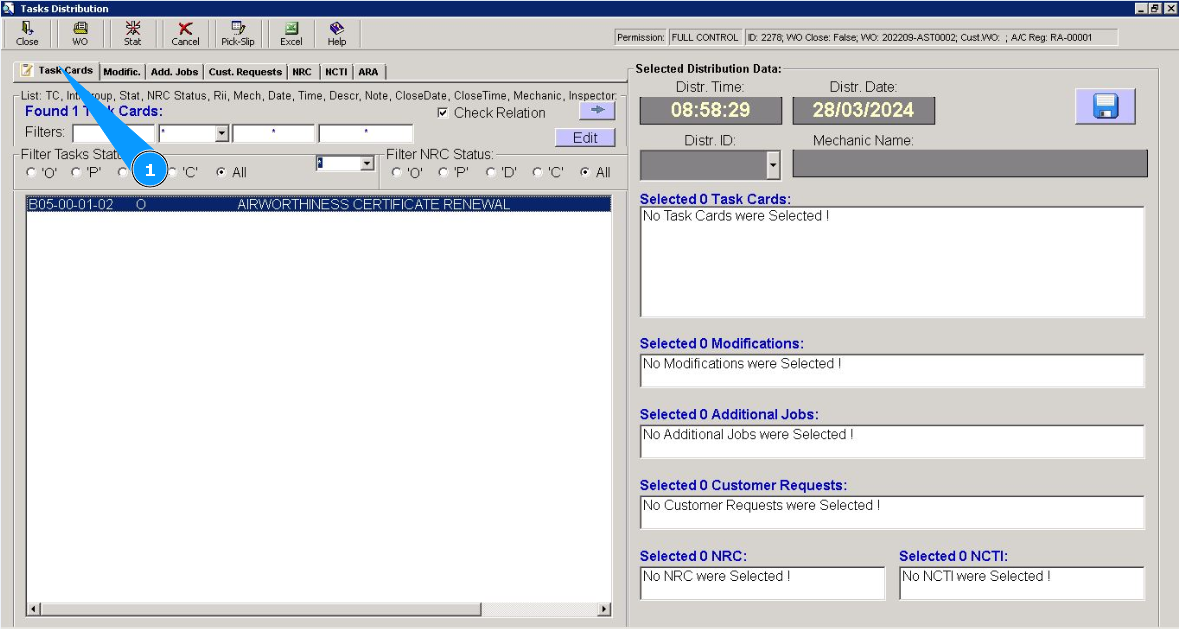Click the Distr. Date field 28/03/2024
The image size is (1179, 629).
(x=863, y=110)
